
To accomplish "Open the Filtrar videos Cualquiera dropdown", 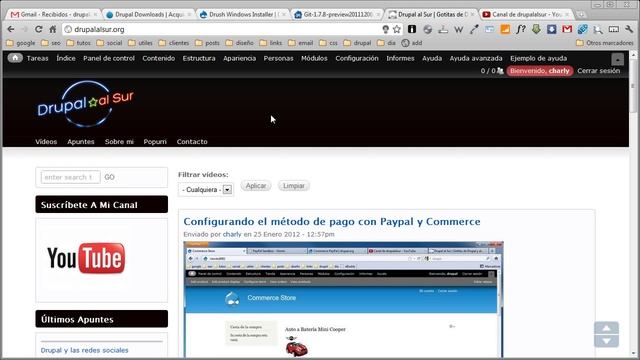I will tap(206, 190).
